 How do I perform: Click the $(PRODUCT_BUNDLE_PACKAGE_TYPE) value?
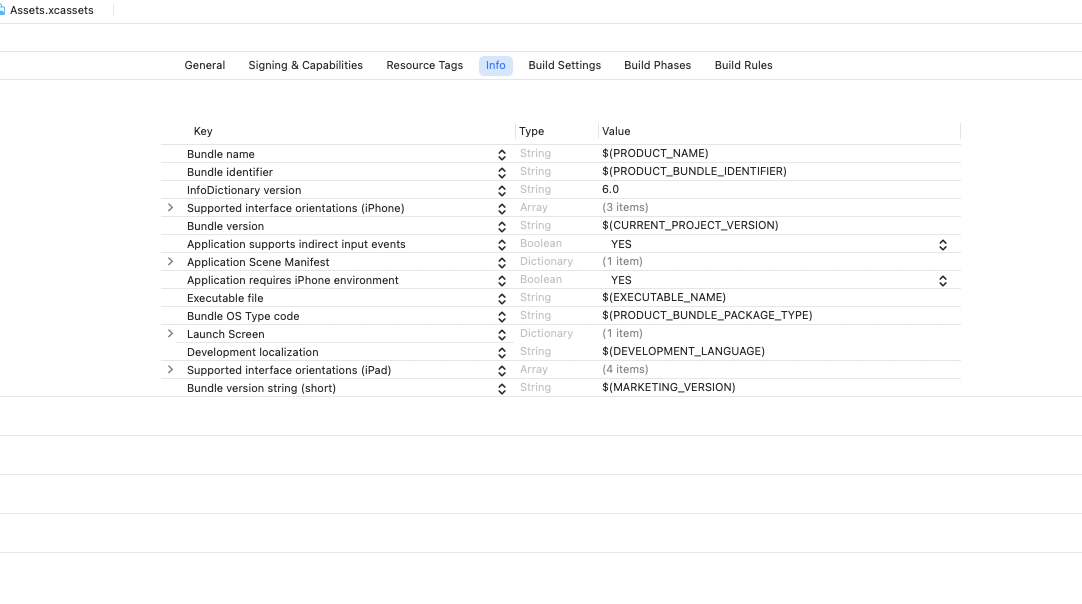707,315
